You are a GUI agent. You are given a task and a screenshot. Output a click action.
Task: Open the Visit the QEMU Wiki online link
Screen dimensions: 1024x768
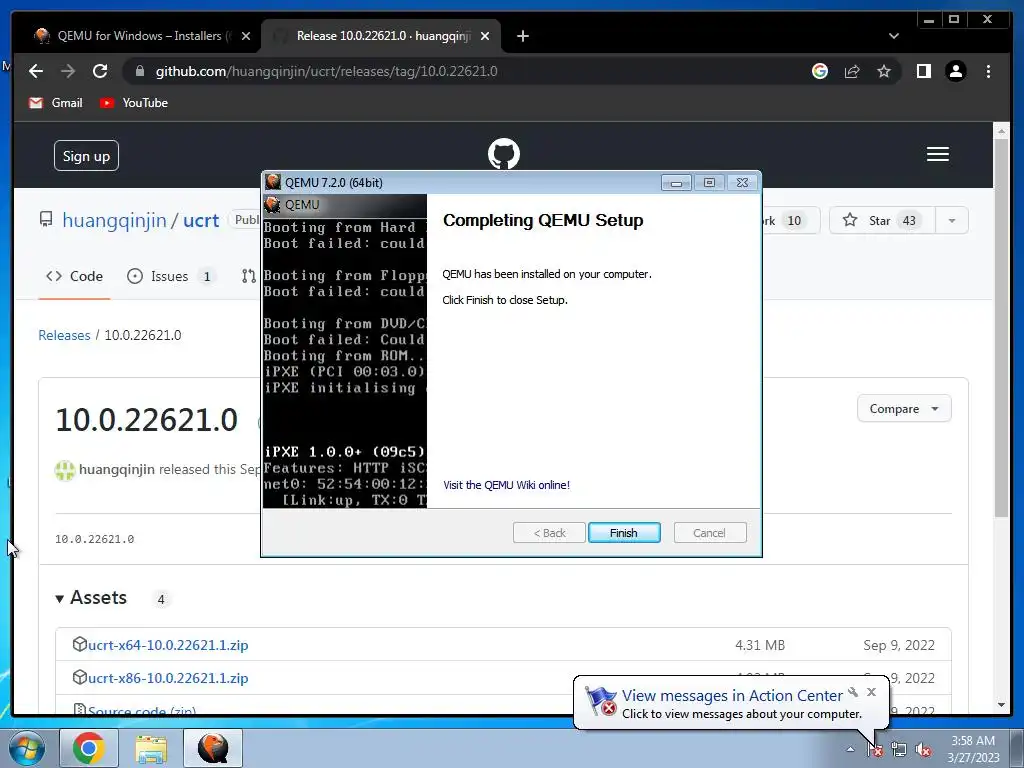click(x=506, y=485)
